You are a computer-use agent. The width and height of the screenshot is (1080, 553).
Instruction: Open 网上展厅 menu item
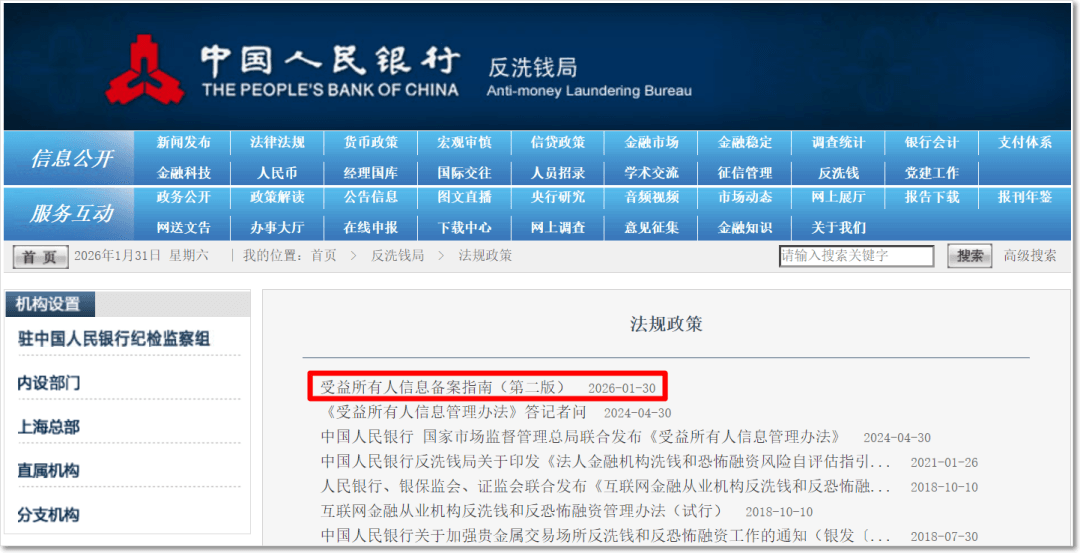(838, 197)
